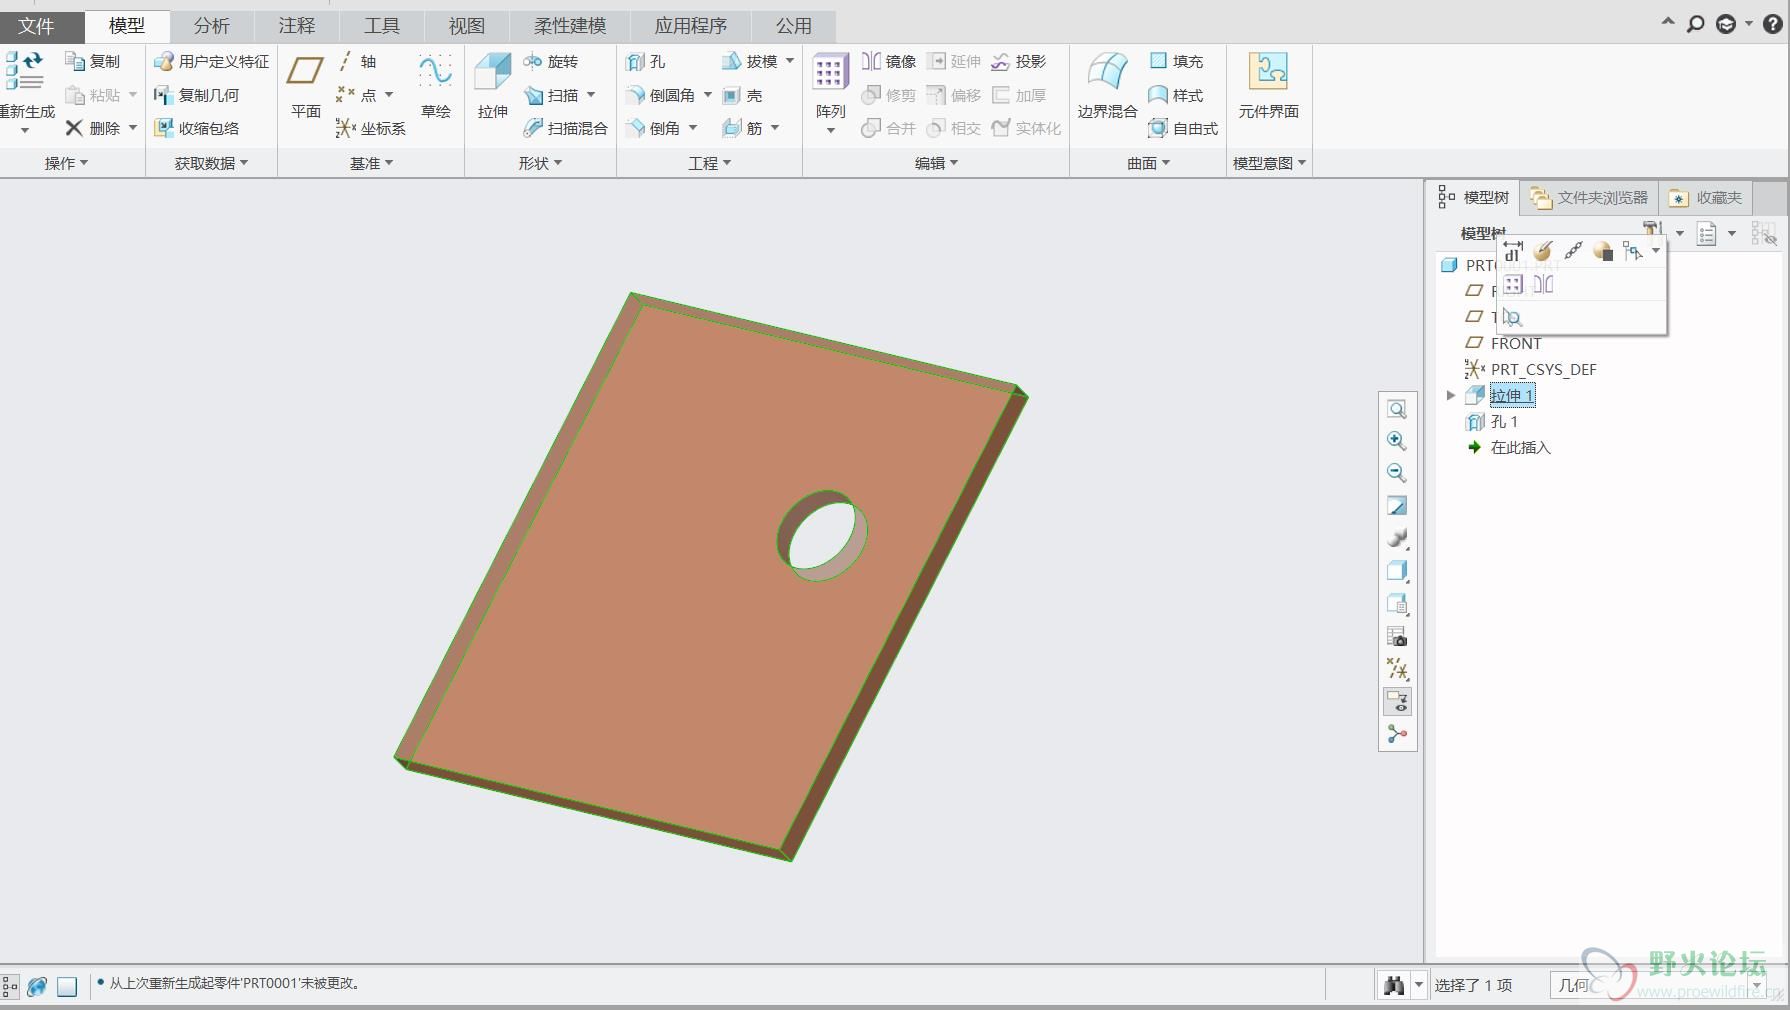Switch to the 注释 ribbon tab
This screenshot has height=1010, width=1790.
[297, 26]
